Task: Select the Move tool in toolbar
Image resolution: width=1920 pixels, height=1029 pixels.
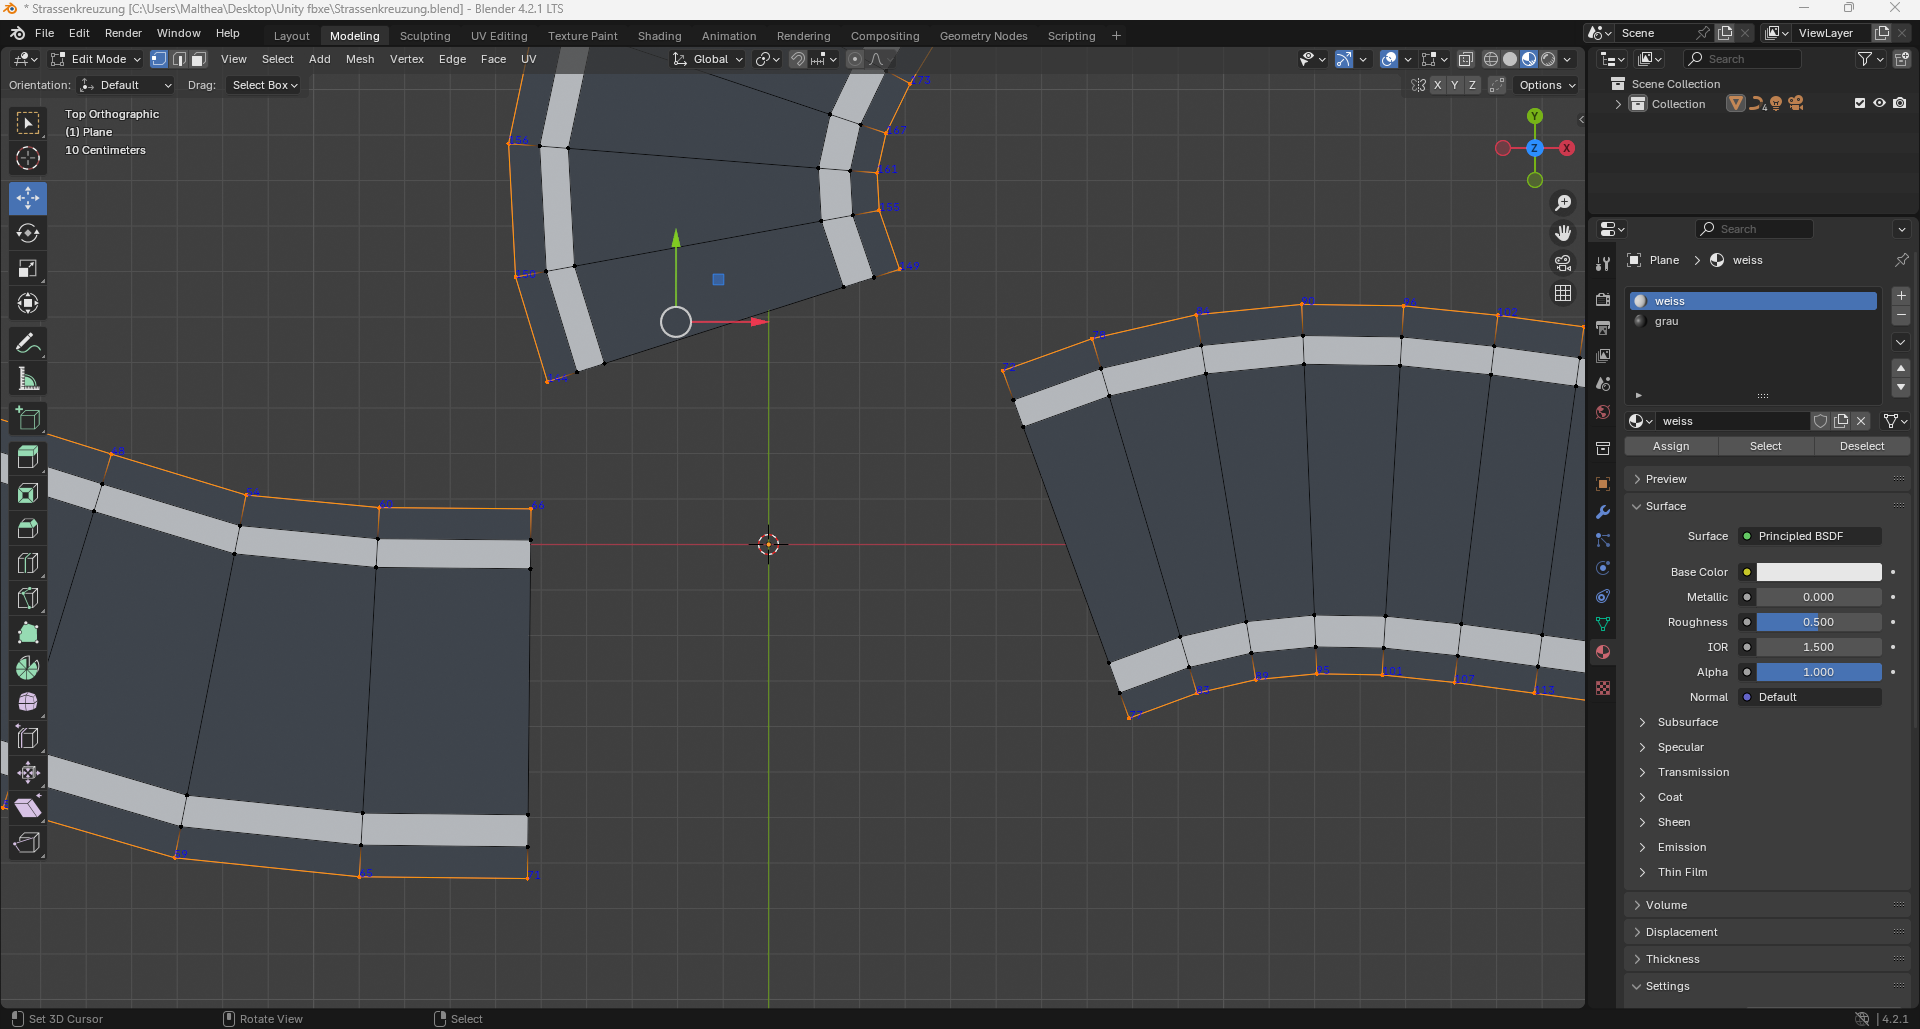Action: [28, 198]
